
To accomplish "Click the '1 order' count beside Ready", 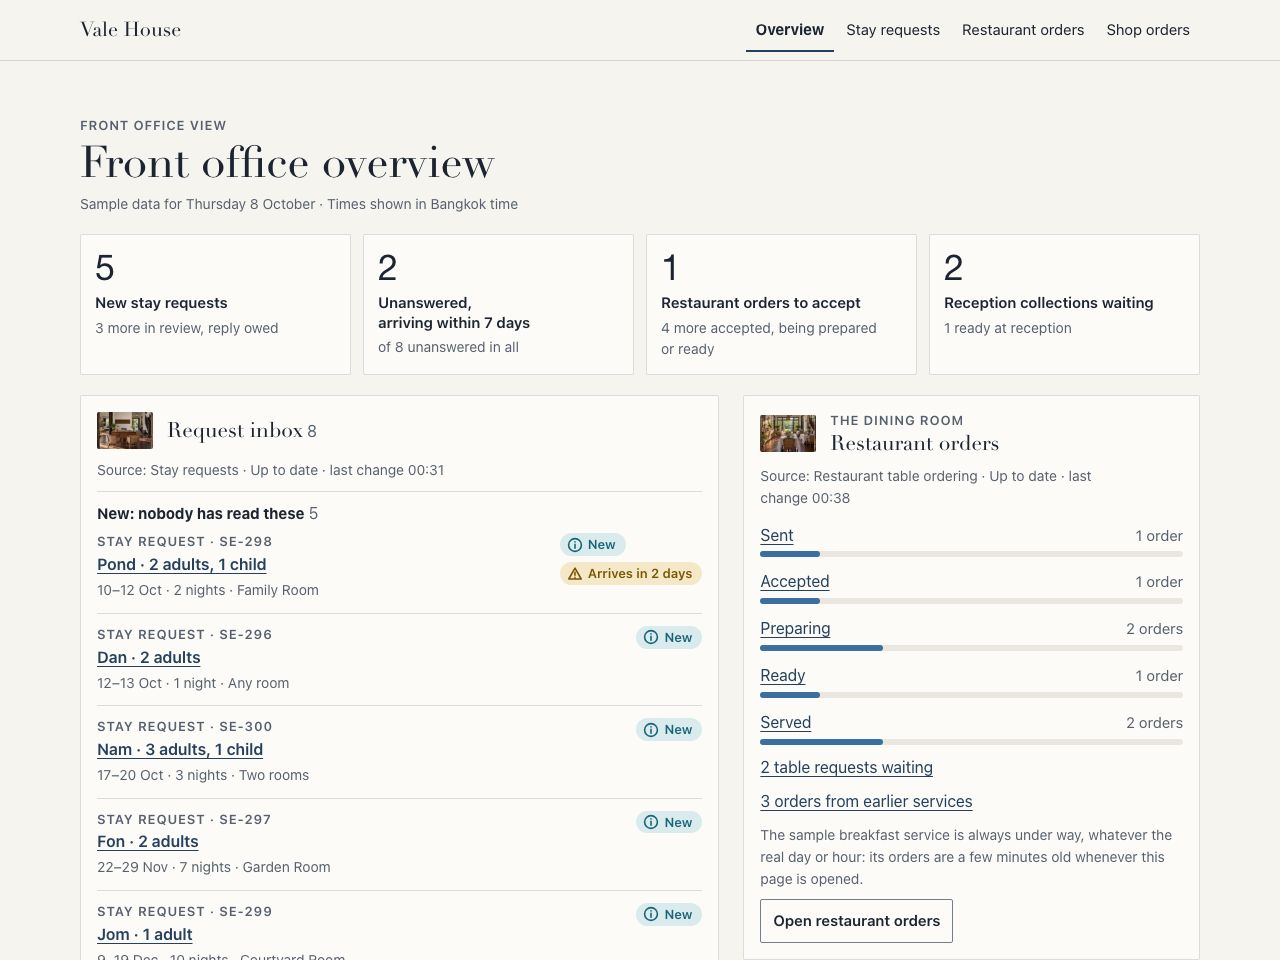I will pyautogui.click(x=1159, y=676).
